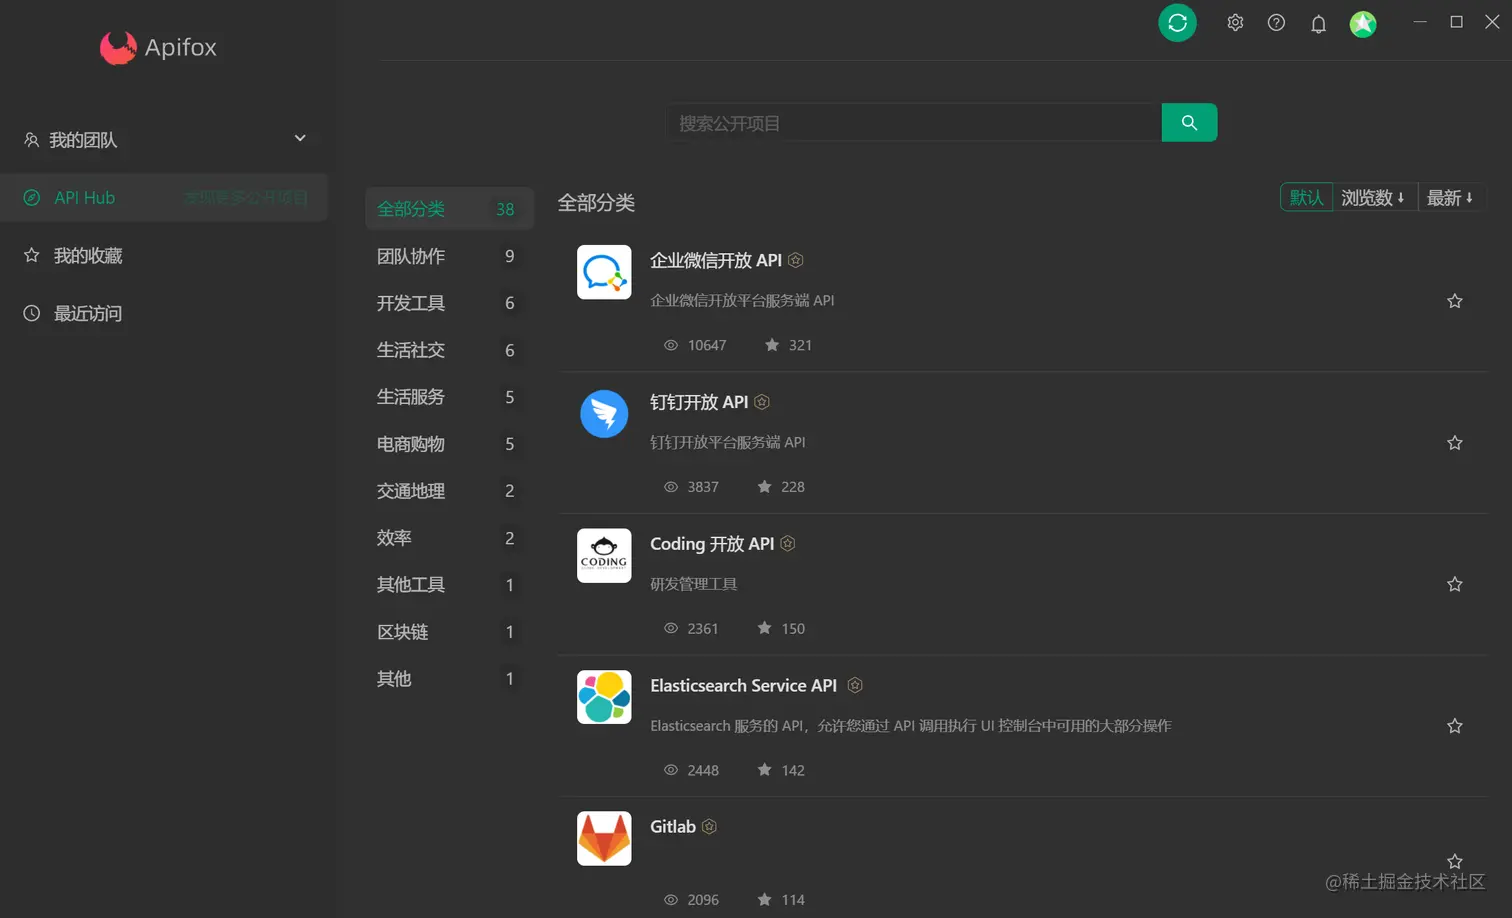Favorite the Elasticsearch Service API star

click(x=1455, y=726)
